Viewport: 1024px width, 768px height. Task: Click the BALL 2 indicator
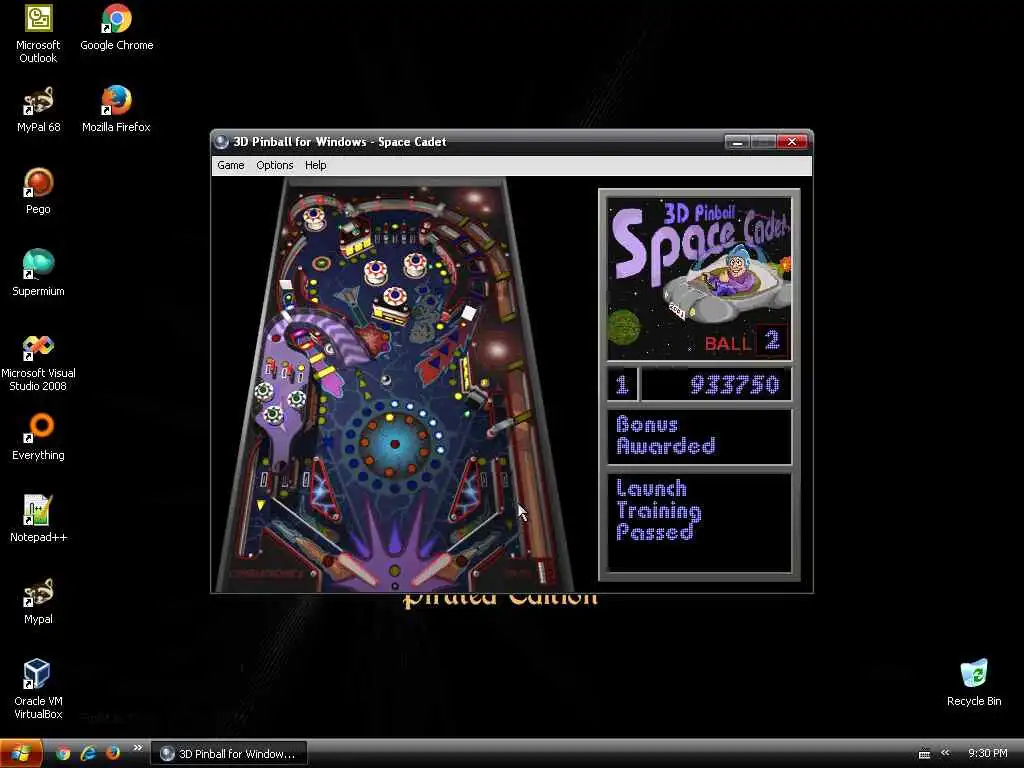746,342
